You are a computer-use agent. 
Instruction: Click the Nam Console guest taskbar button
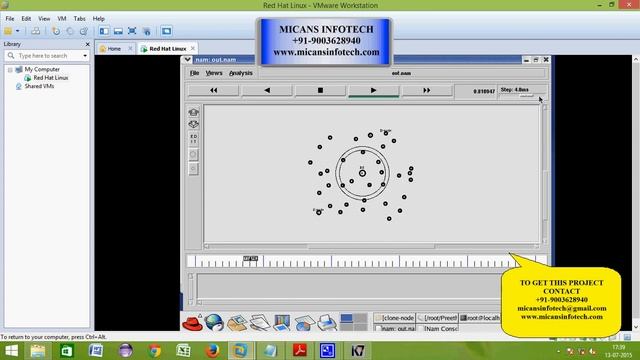437,328
